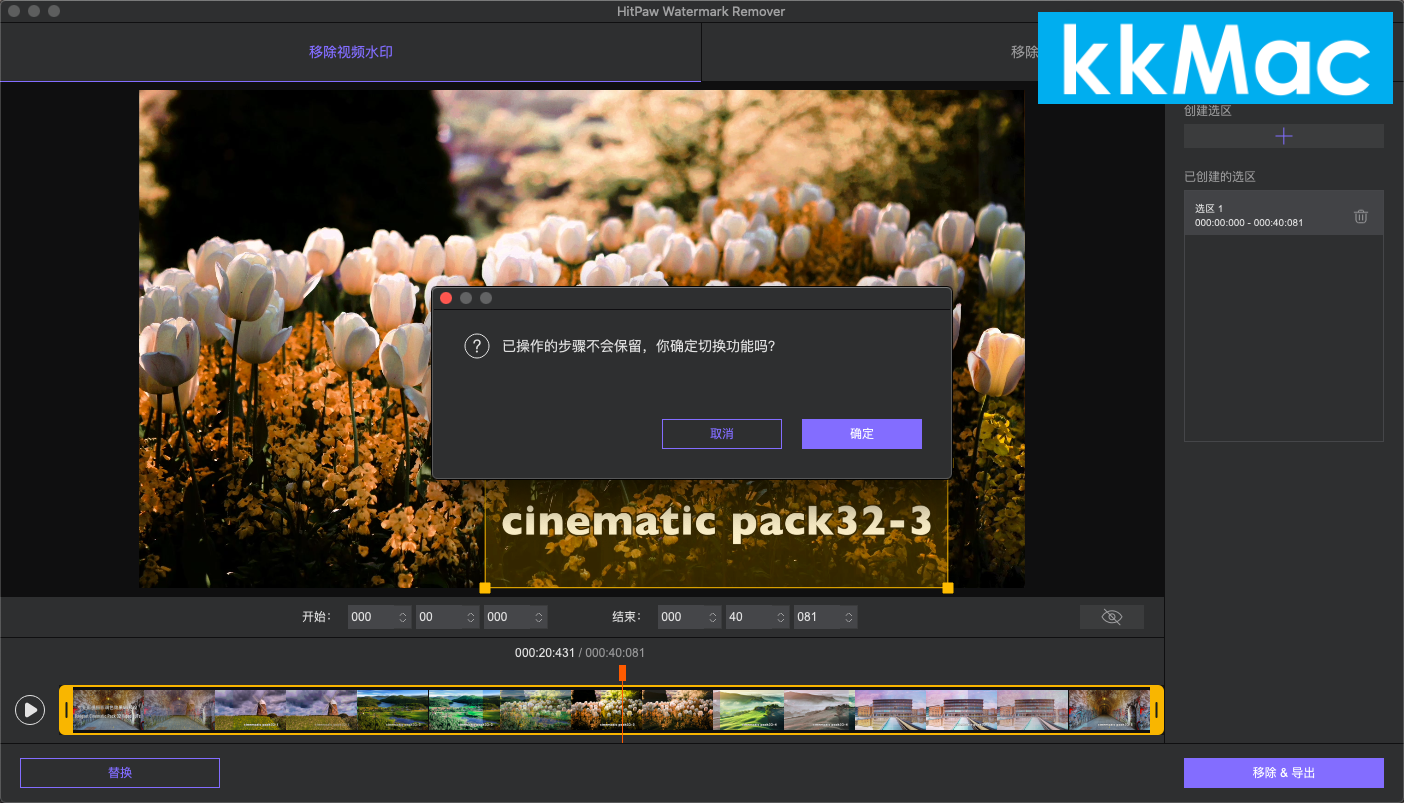Start export with 移除 & 导出

[x=1284, y=773]
